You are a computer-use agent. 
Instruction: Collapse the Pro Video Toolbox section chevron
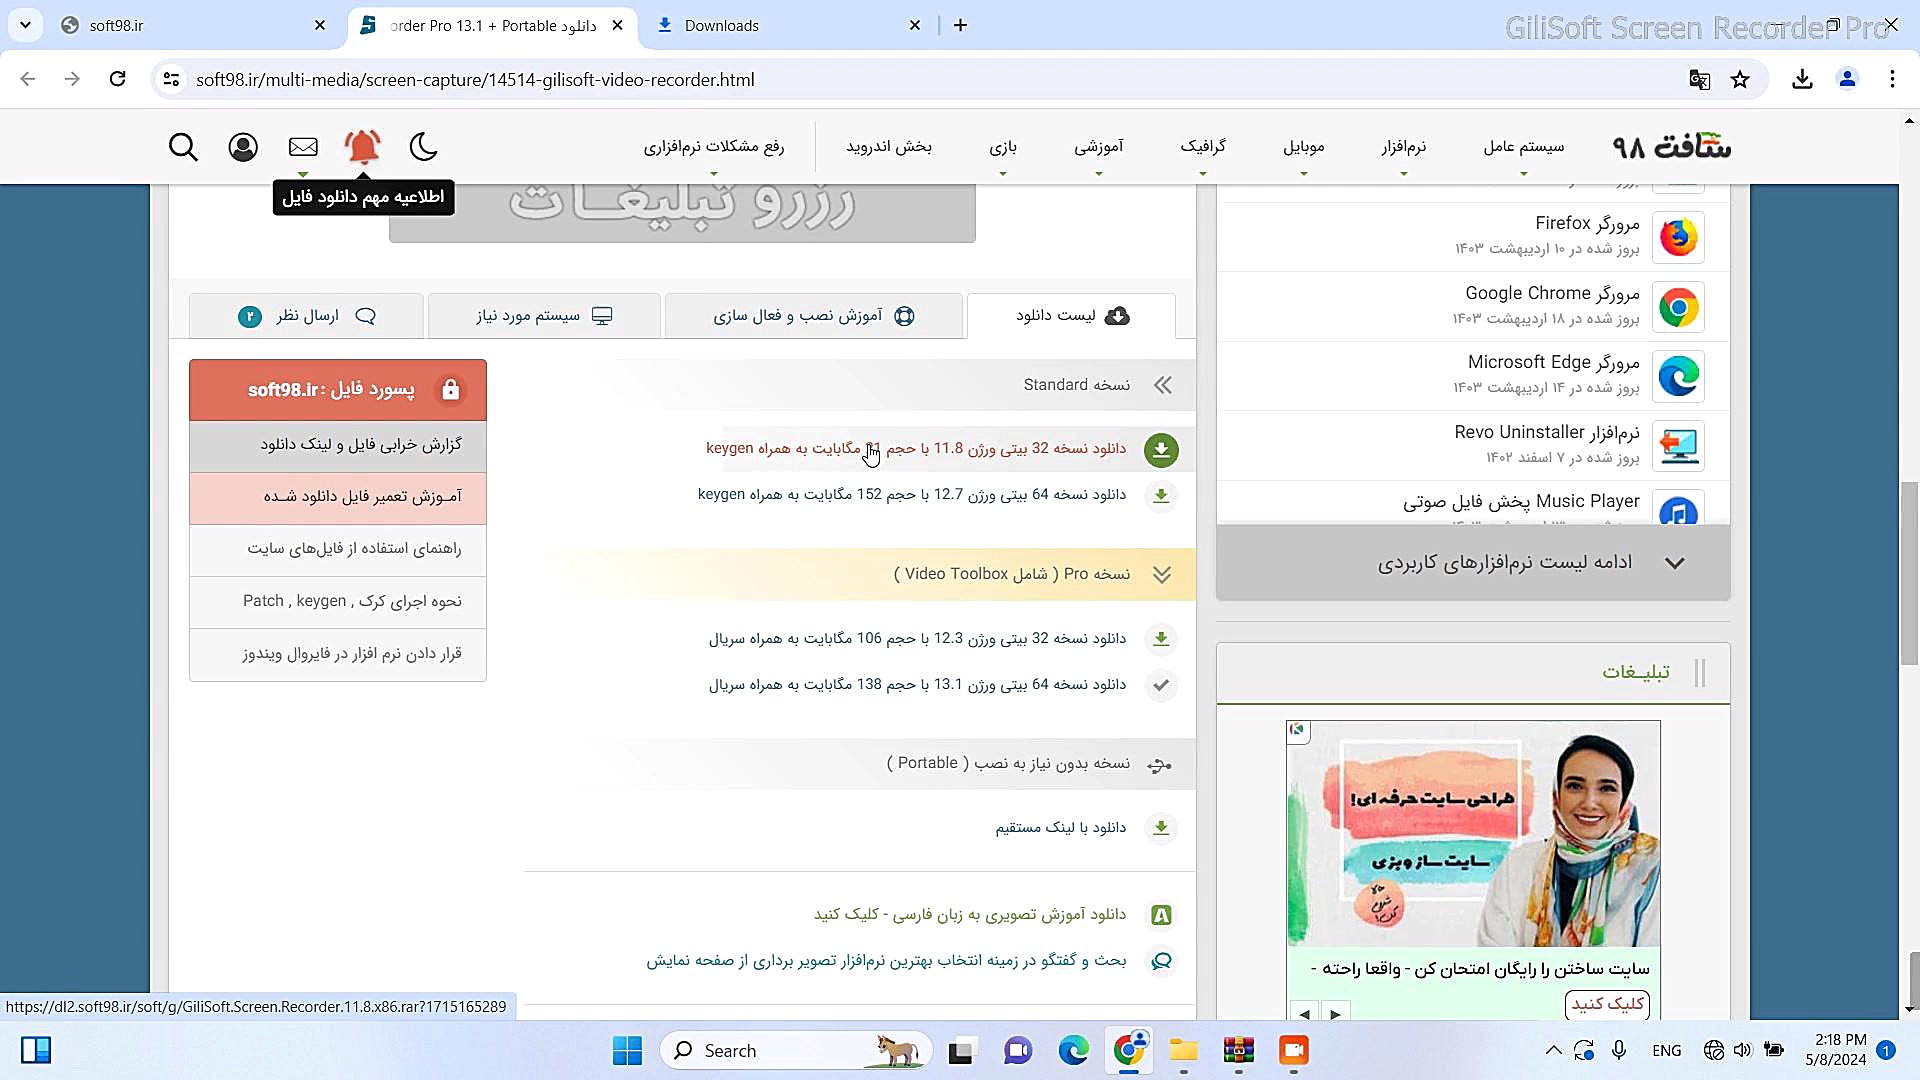point(1162,575)
